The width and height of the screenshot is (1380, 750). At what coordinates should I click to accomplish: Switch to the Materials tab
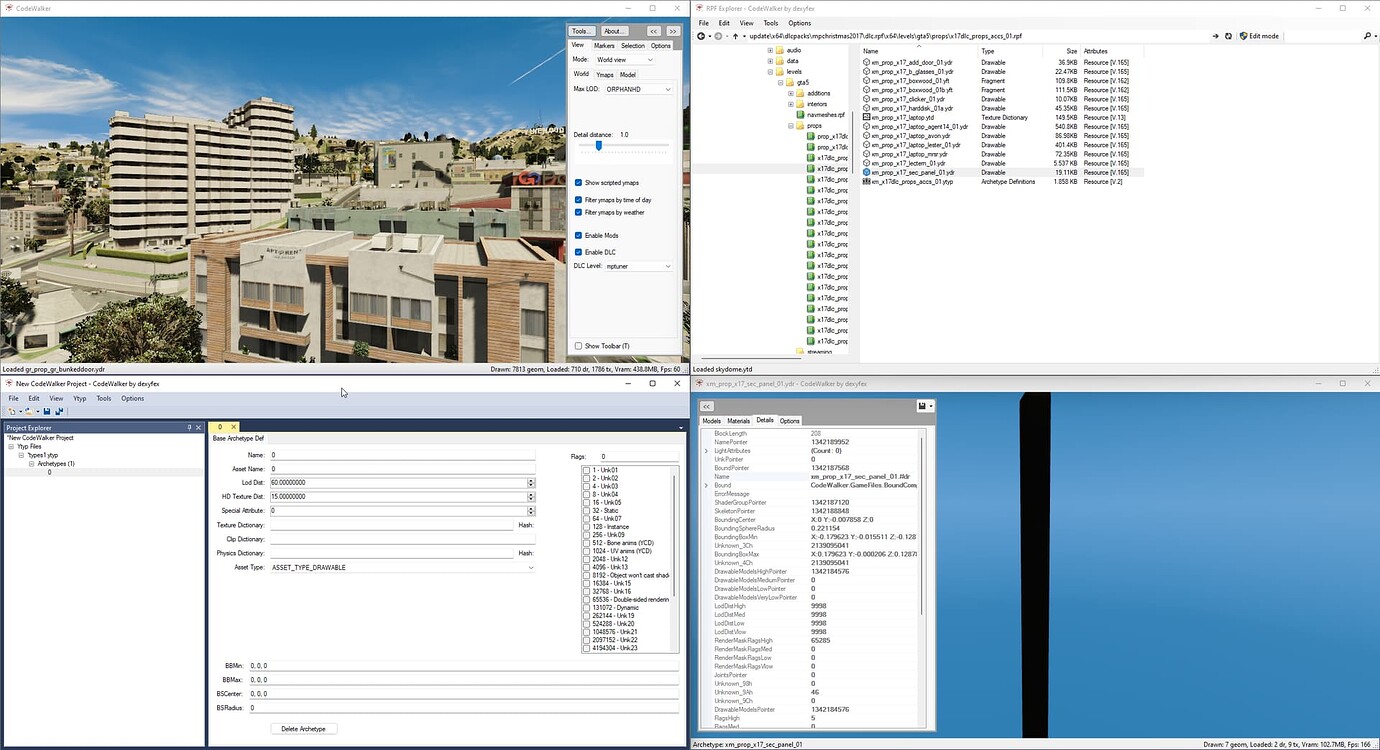click(x=738, y=420)
